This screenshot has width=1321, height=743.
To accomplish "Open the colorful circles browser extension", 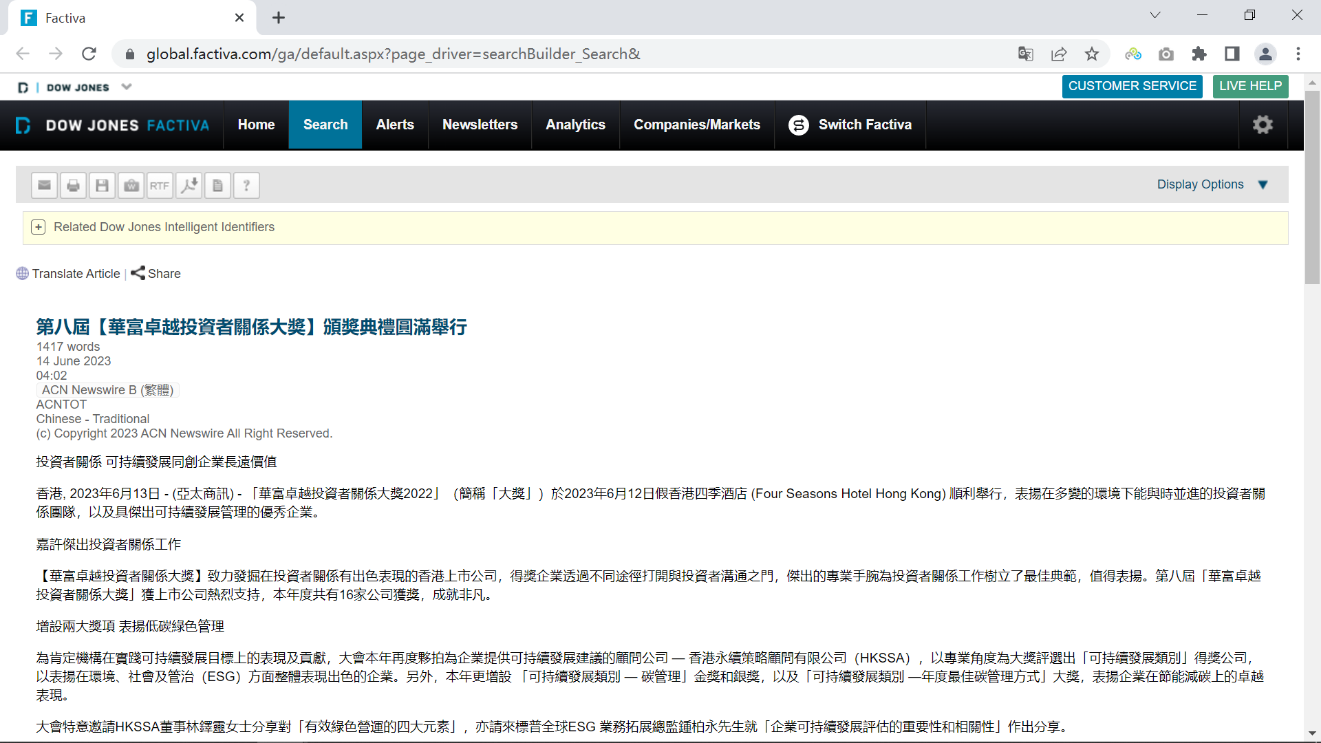I will [1133, 54].
